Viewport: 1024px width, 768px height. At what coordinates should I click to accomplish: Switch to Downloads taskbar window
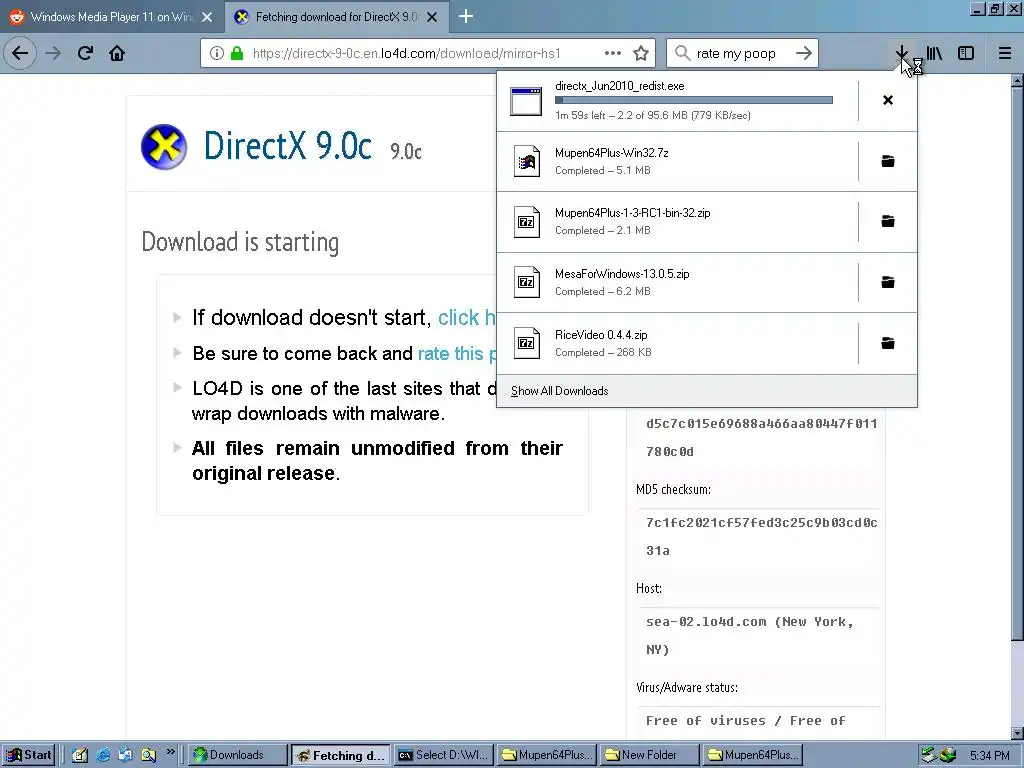(238, 755)
